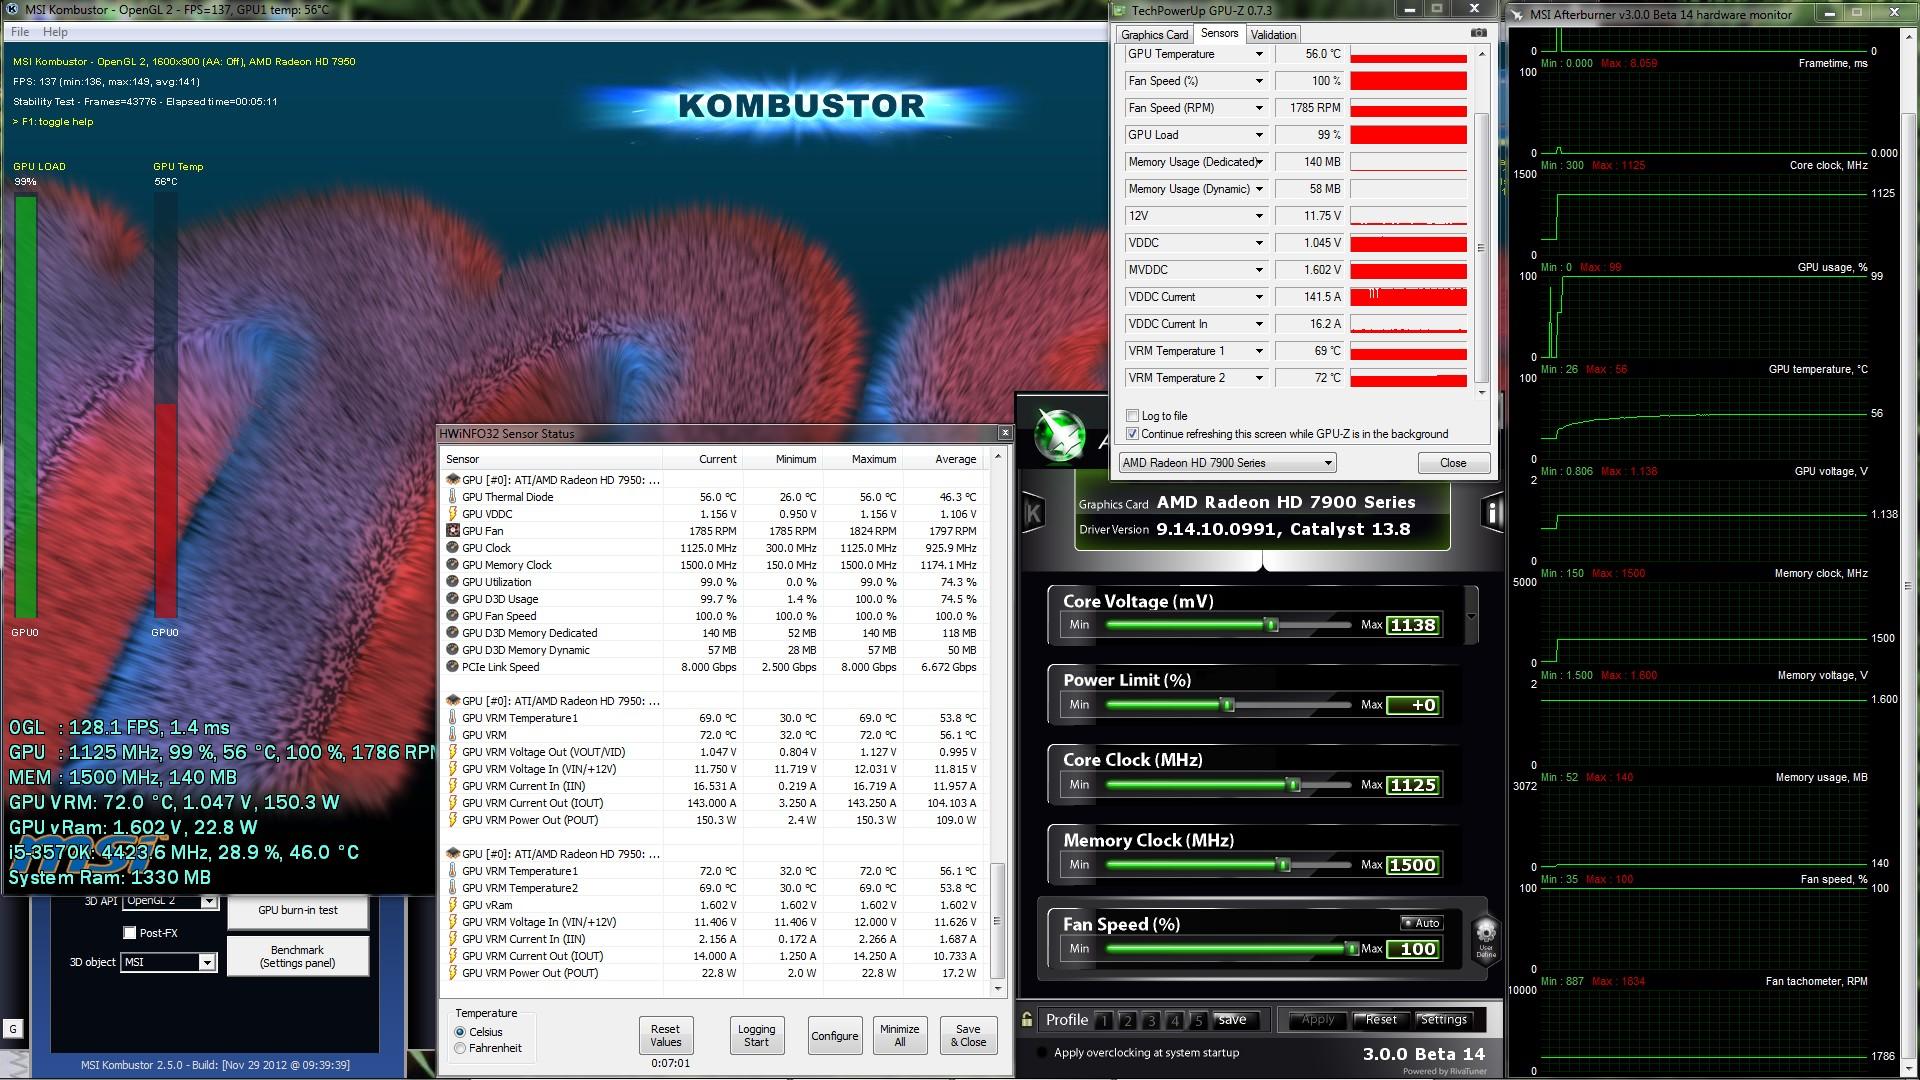Toggle Auto fan speed in Afterburner
The image size is (1920, 1080).
(x=1421, y=923)
